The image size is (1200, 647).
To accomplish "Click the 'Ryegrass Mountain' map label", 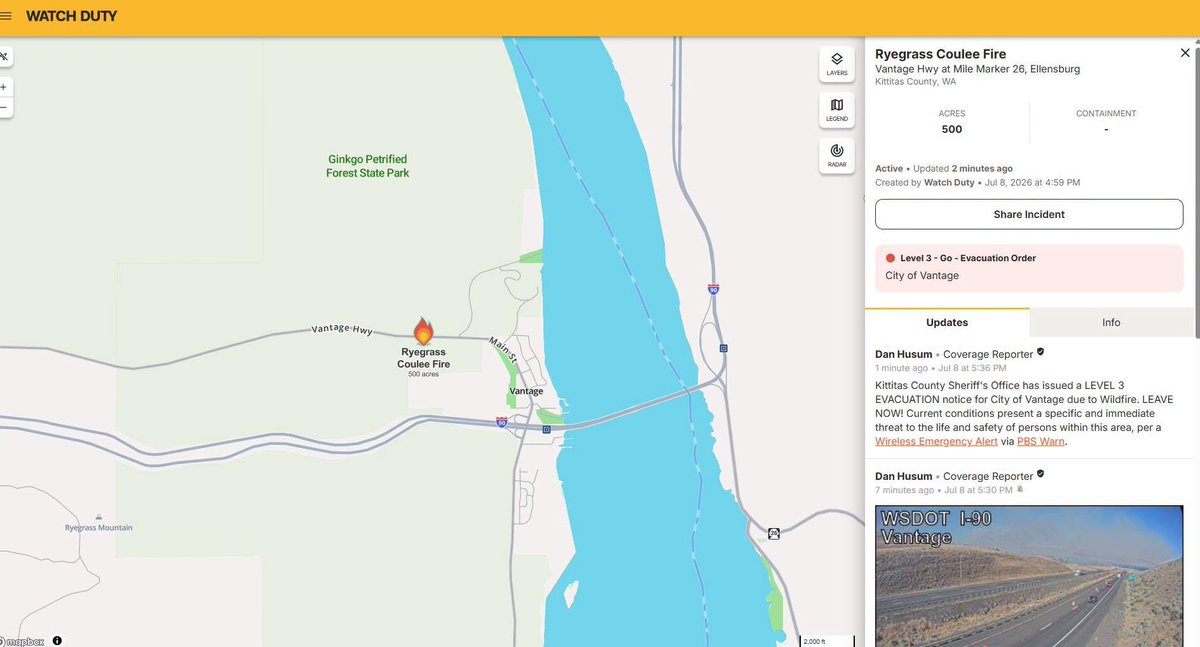I will pos(99,527).
